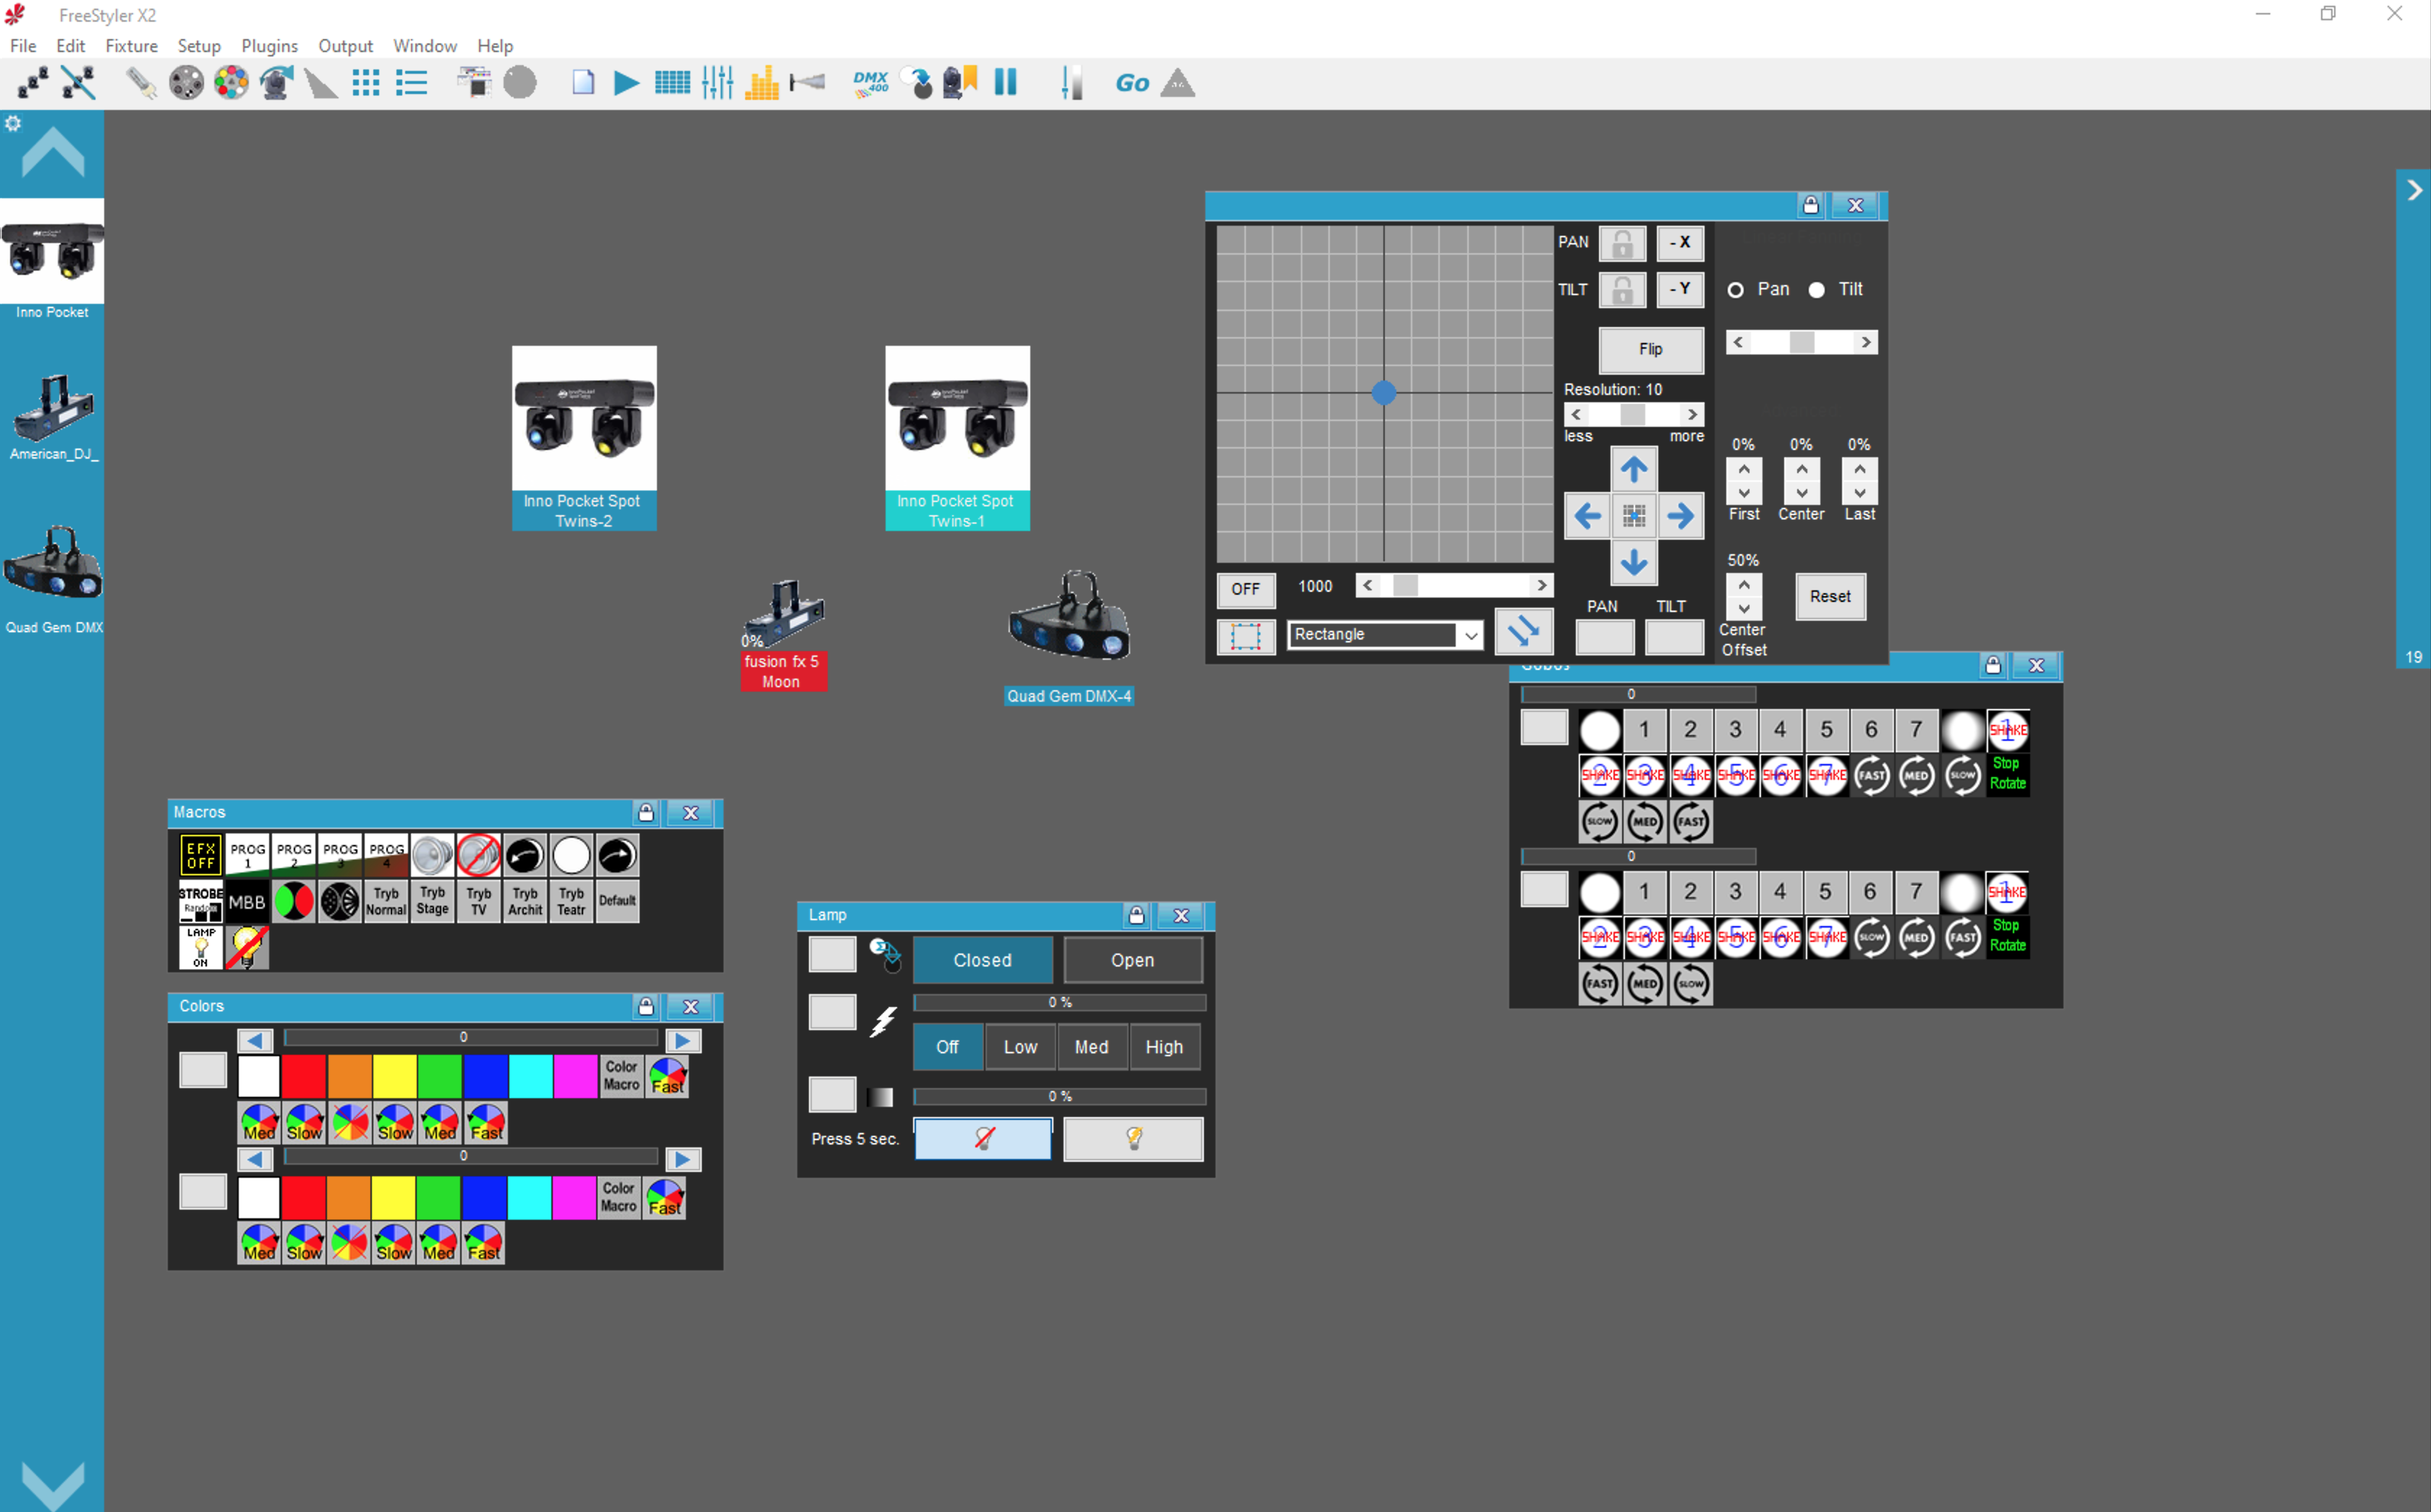
Task: Expand the right side panel arrow
Action: tap(2413, 190)
